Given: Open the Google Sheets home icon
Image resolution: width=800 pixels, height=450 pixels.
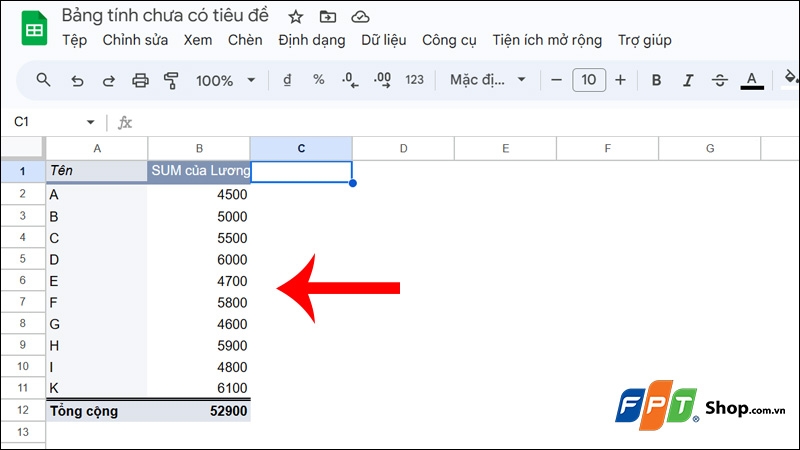Looking at the screenshot, I should coord(34,28).
